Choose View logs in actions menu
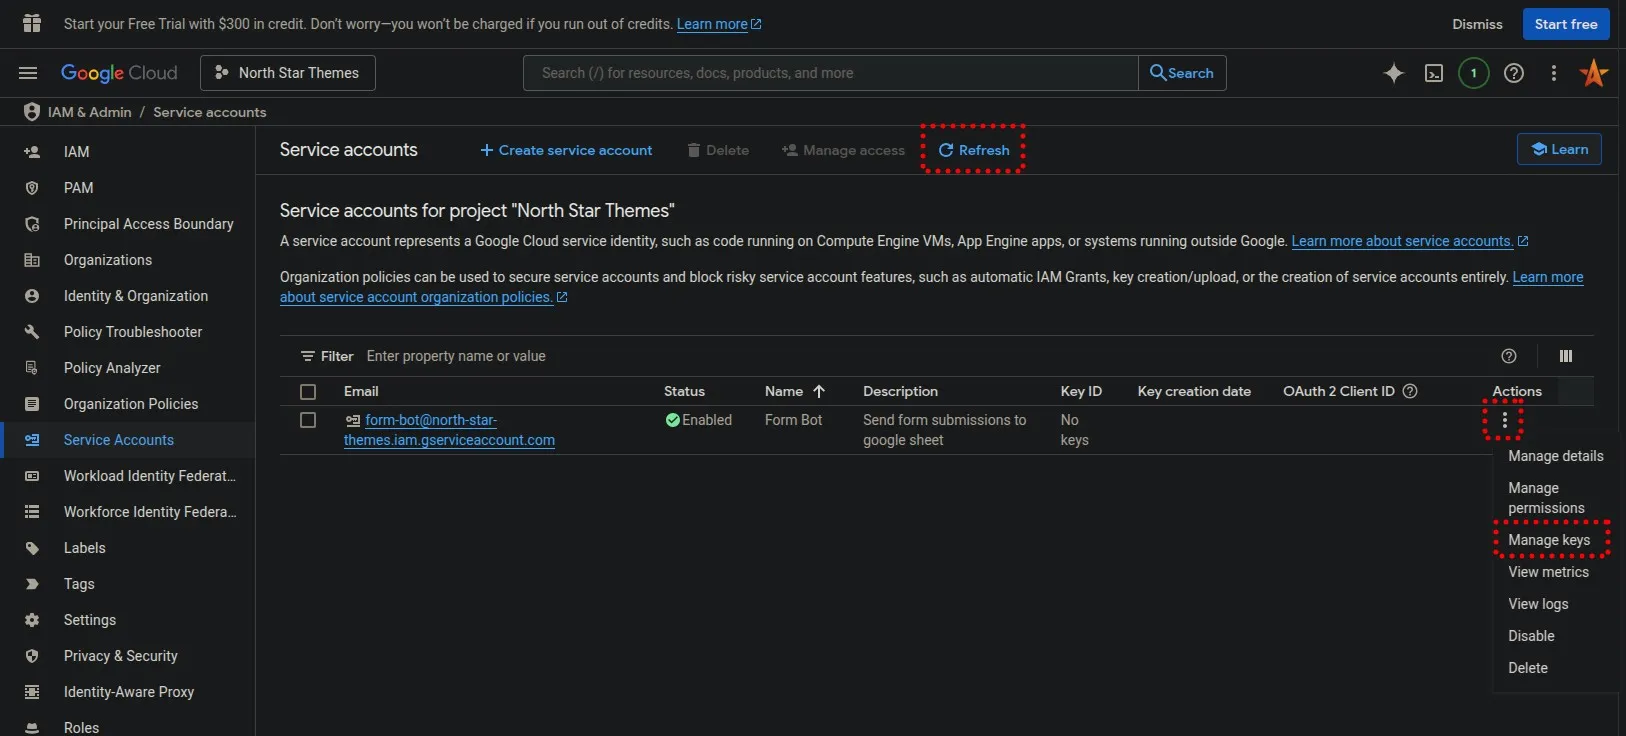The width and height of the screenshot is (1626, 736). click(1538, 604)
